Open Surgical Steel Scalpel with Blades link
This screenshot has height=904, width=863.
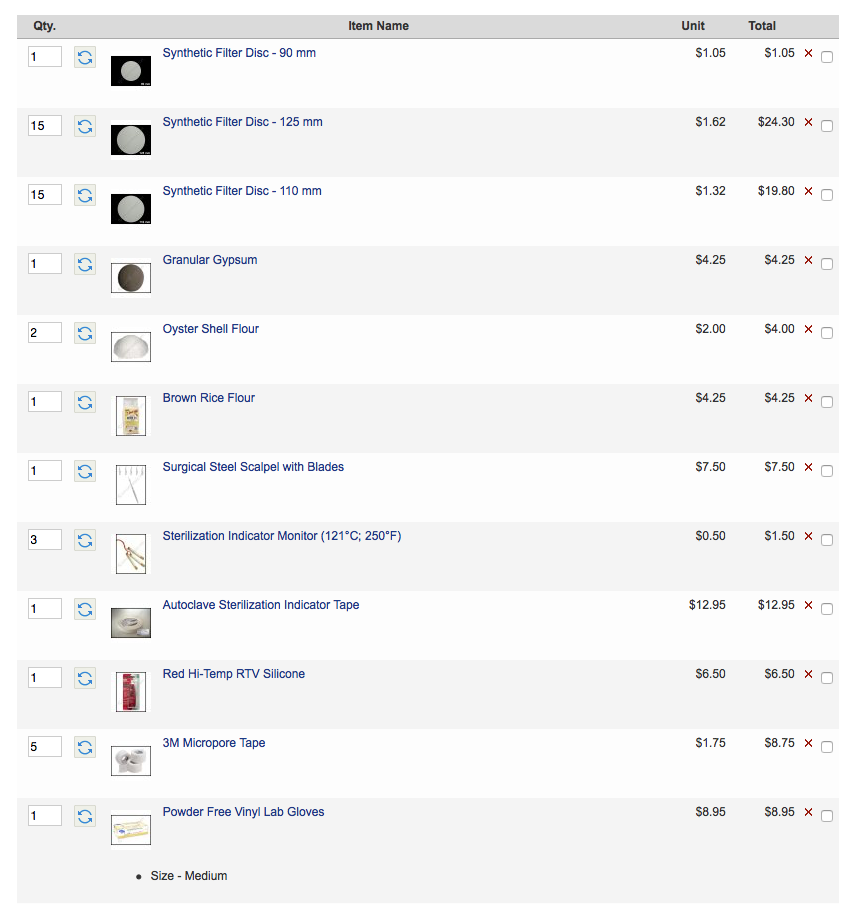(253, 467)
